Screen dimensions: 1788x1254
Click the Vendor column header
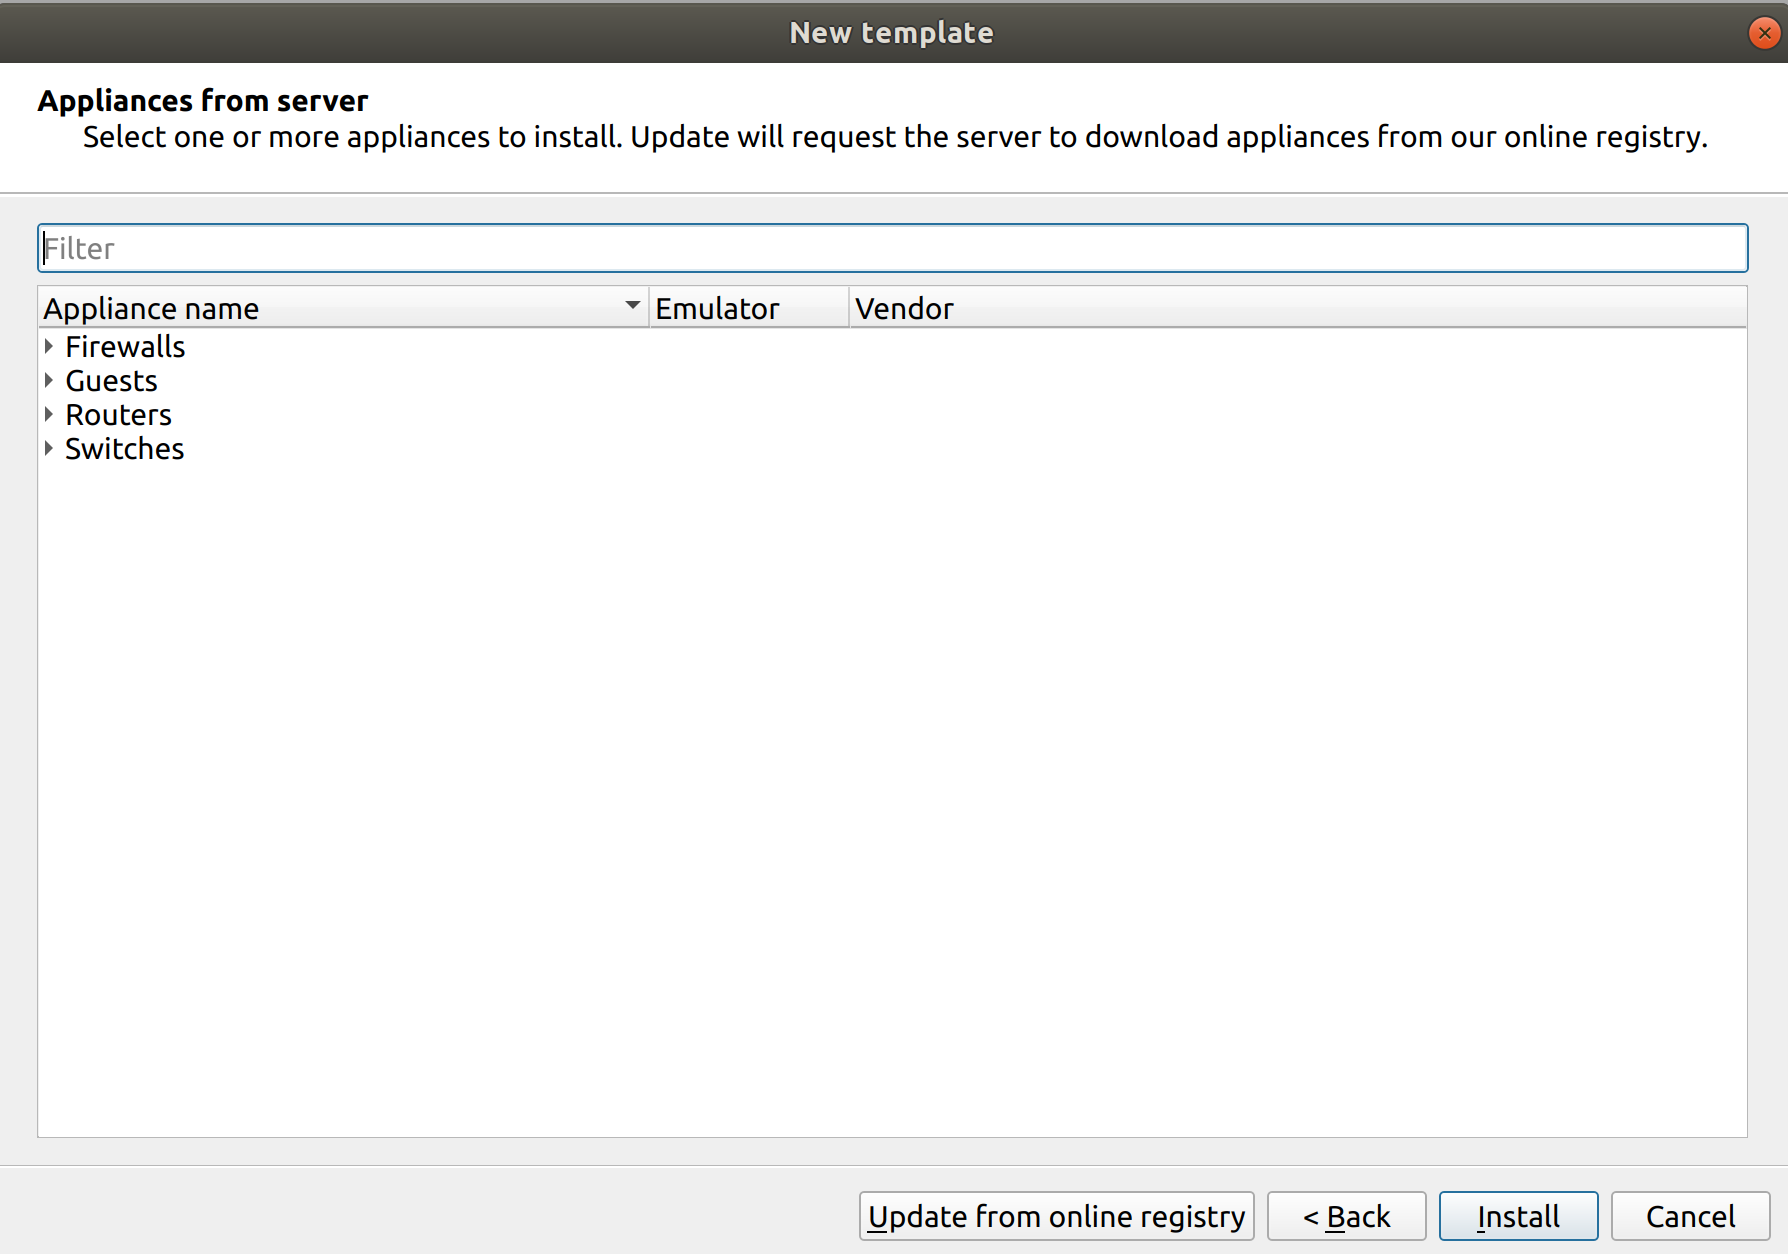click(x=903, y=308)
